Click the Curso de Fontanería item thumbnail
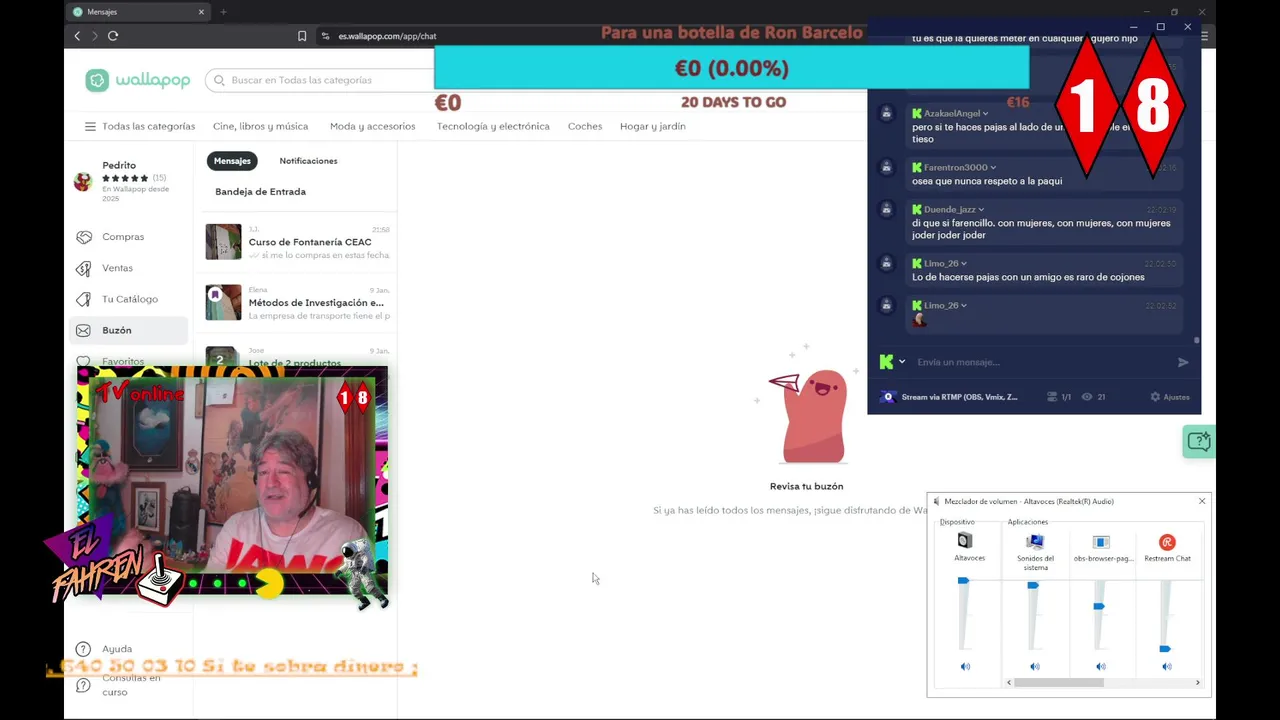Viewport: 1280px width, 720px height. pos(223,242)
